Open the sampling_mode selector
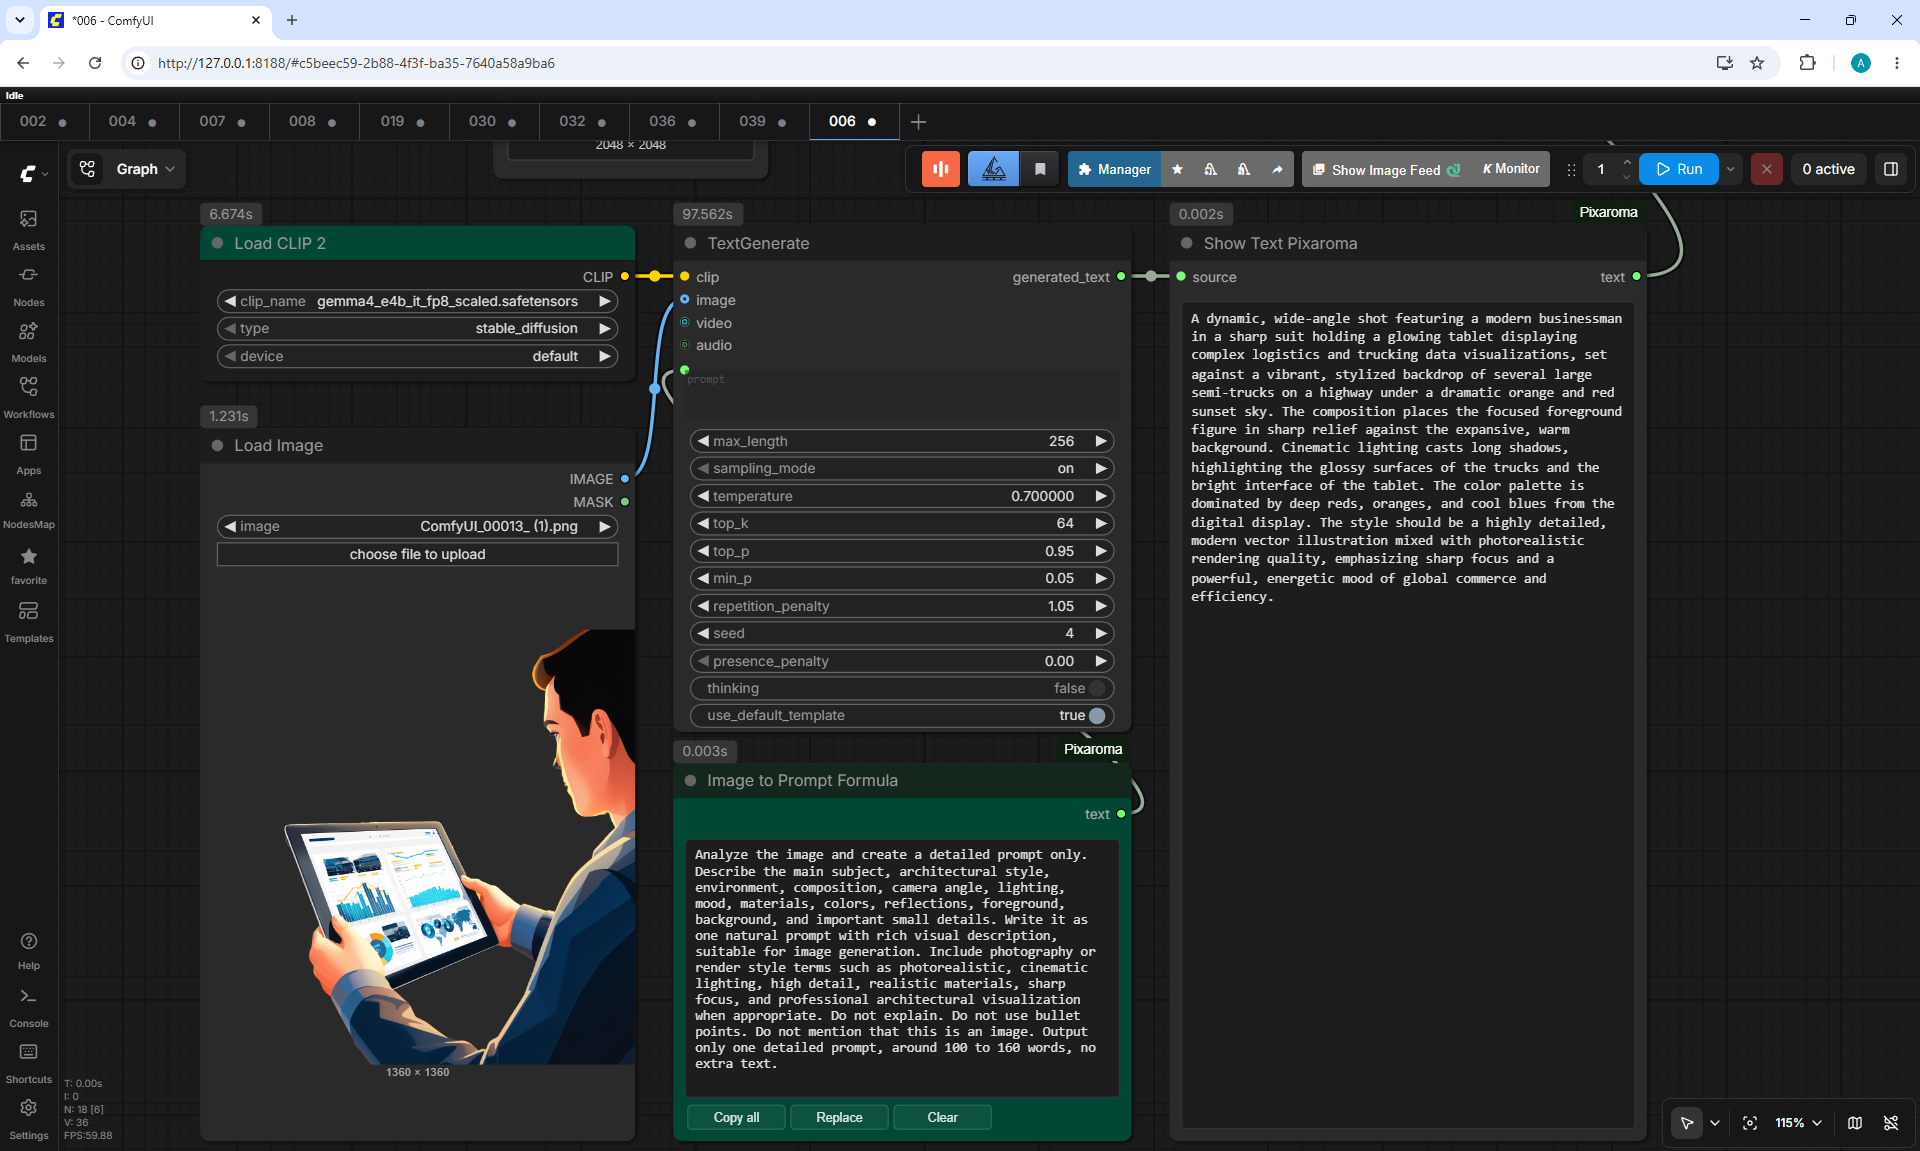 point(902,468)
